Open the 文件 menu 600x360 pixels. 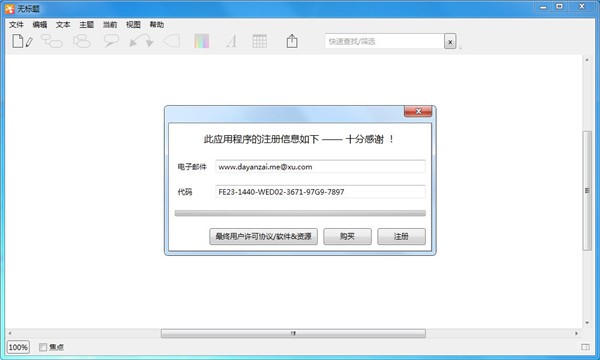click(x=16, y=24)
